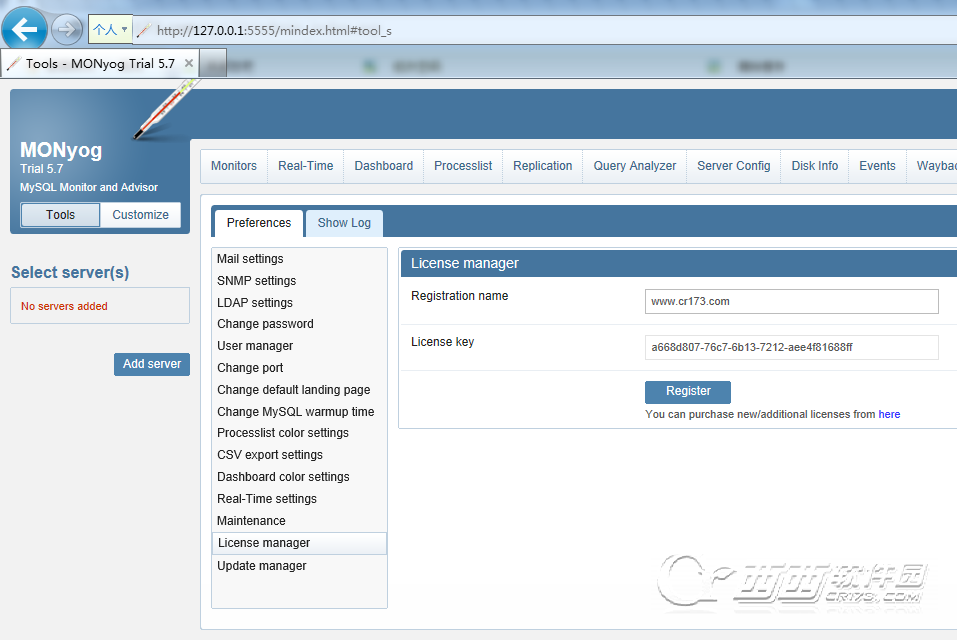
Task: Open Mail settings preferences
Action: tap(250, 259)
